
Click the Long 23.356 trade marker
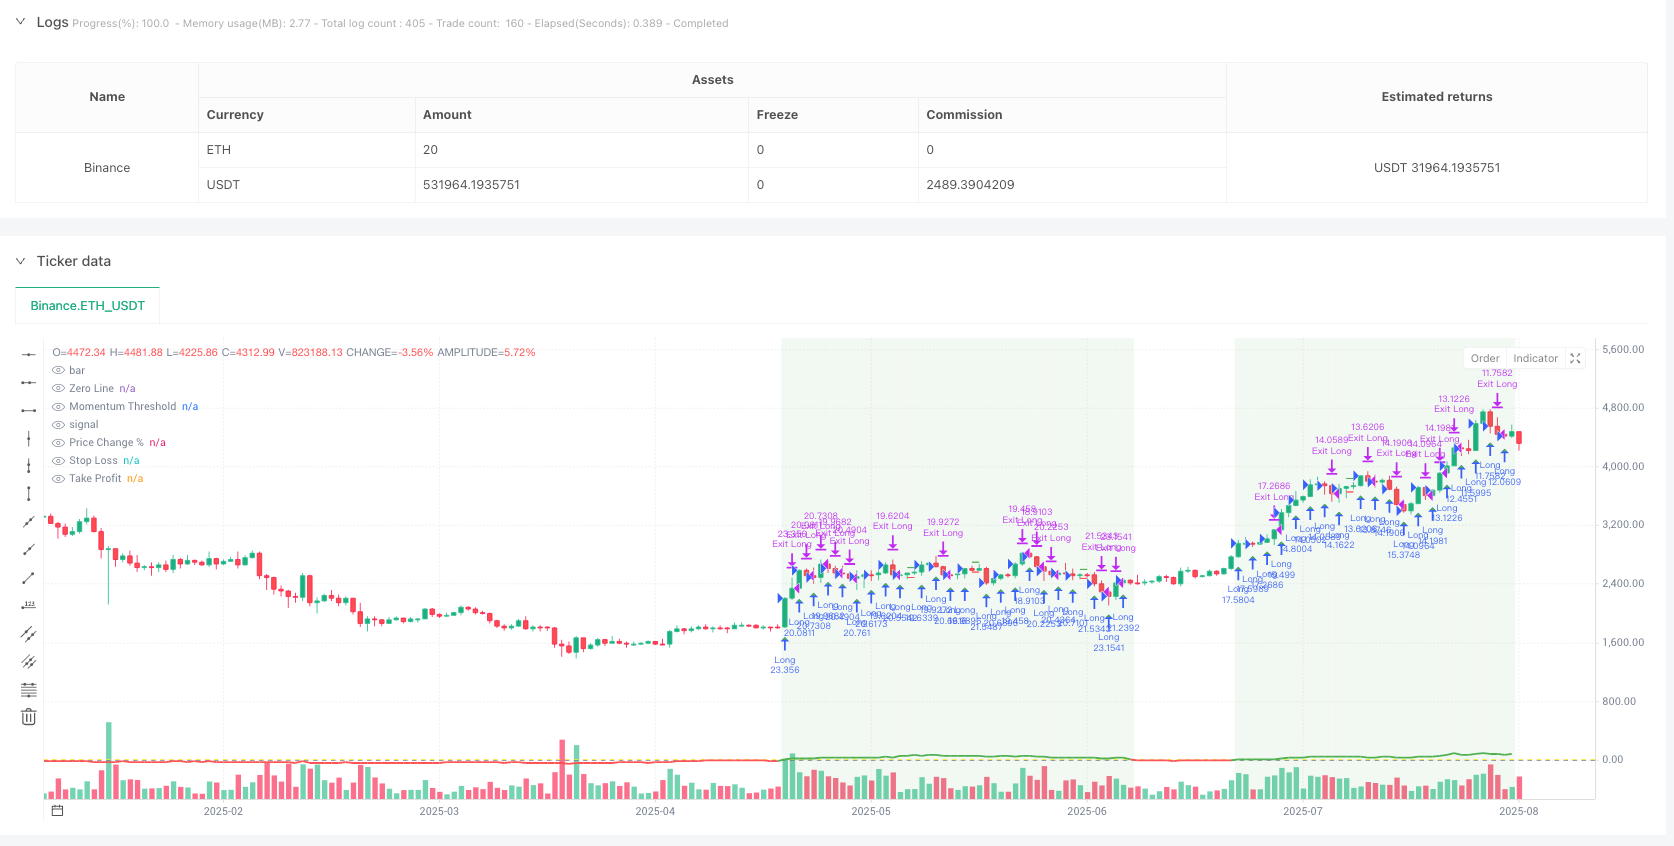tap(785, 665)
